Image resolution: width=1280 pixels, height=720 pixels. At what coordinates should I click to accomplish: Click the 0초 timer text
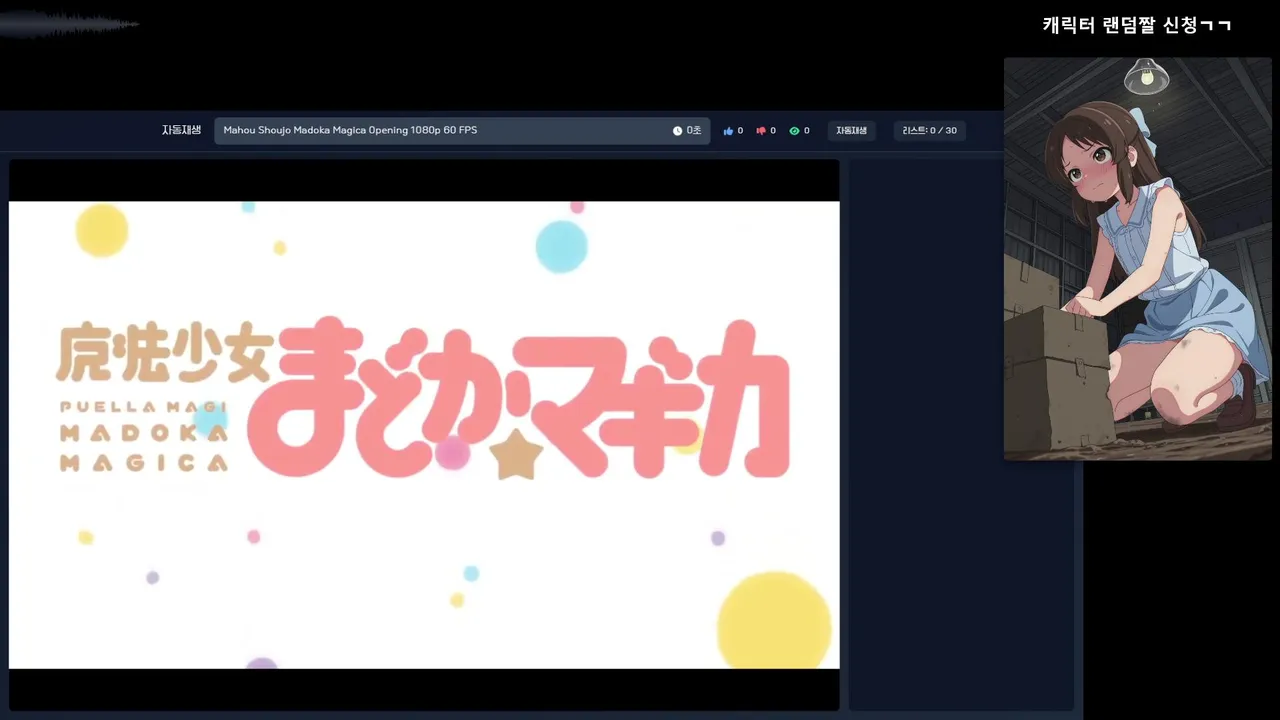pyautogui.click(x=694, y=131)
